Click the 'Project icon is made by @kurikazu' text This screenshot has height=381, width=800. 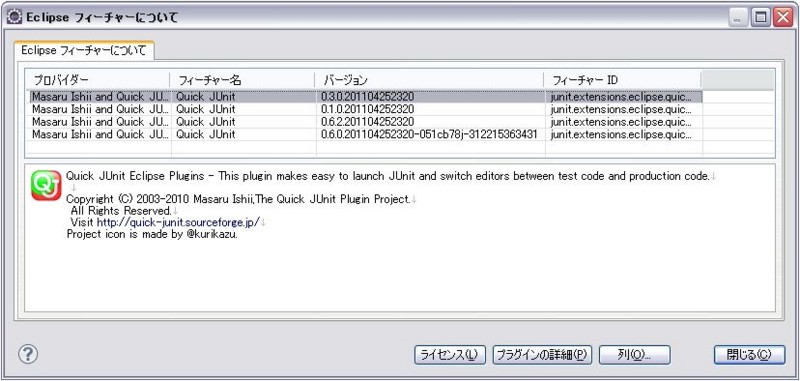[x=152, y=235]
